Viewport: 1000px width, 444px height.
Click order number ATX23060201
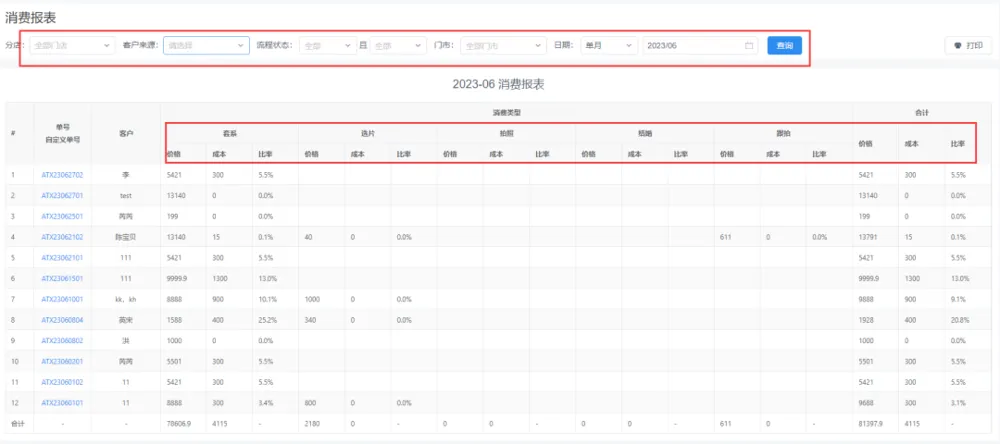62,361
